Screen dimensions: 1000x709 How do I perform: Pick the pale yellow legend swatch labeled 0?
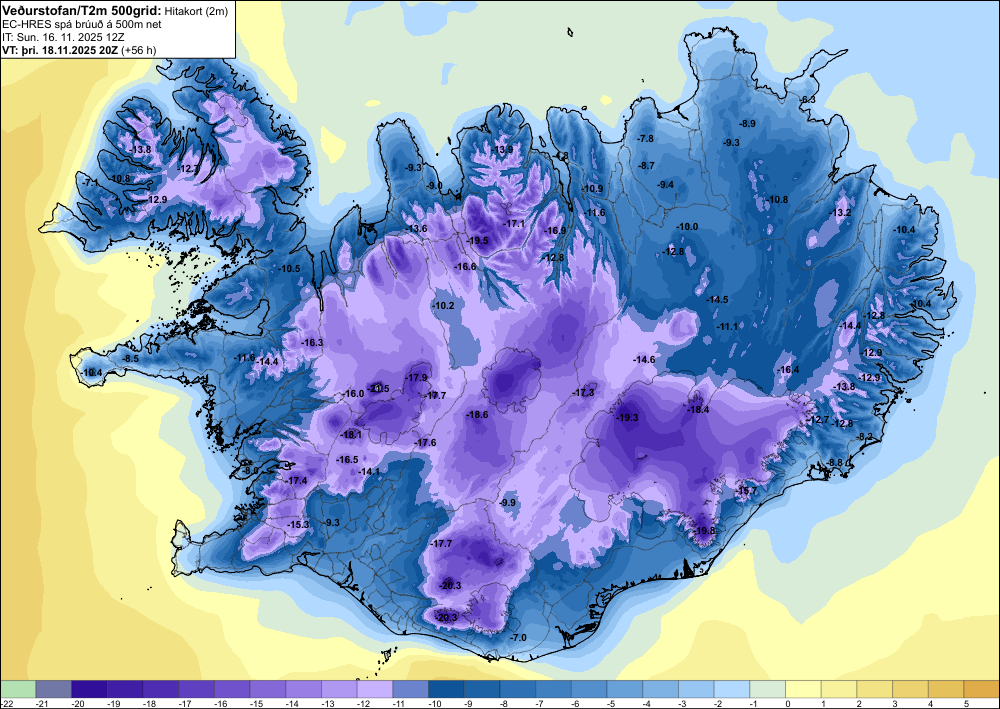coord(804,689)
